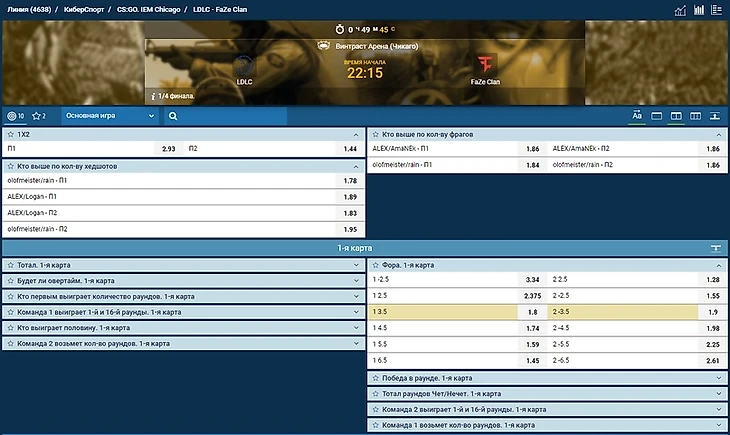Collapse the Кто выше по кол-ву фрагов section

[x=720, y=133]
